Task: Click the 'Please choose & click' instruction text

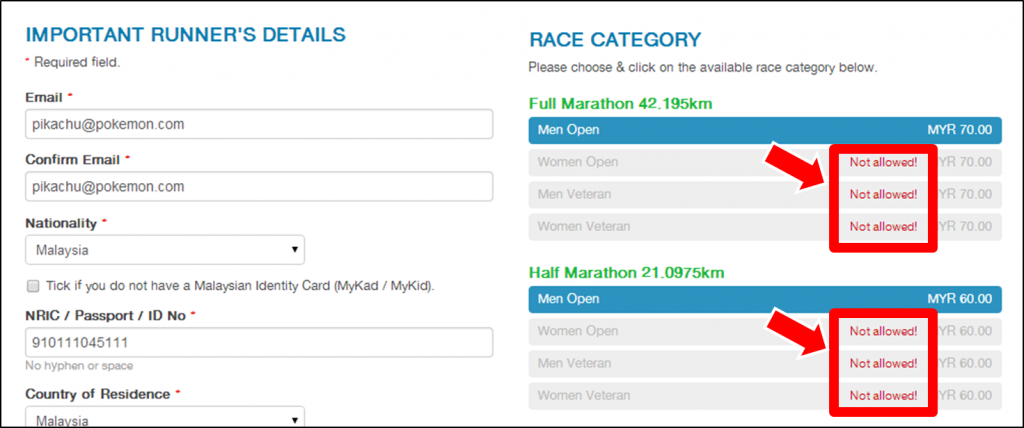Action: [703, 67]
